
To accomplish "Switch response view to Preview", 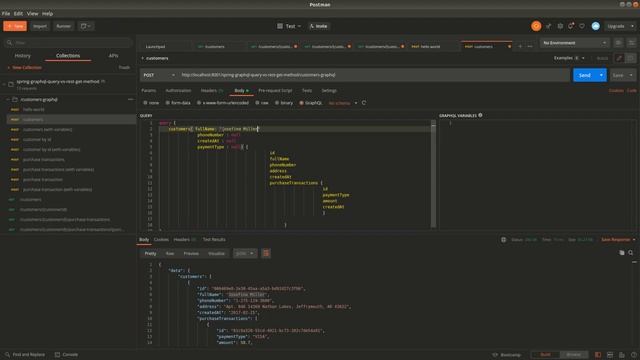I will click(x=191, y=253).
